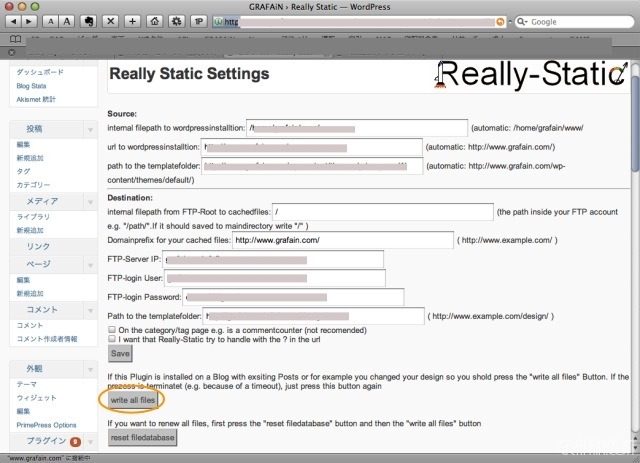This screenshot has height=463, width=640.
Task: Stop loading with the X toolbar button
Action: [x=111, y=22]
